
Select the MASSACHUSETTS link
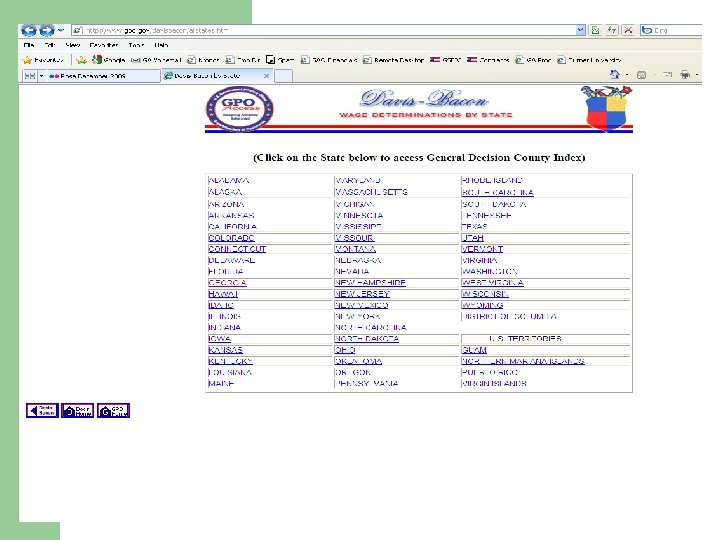371,192
